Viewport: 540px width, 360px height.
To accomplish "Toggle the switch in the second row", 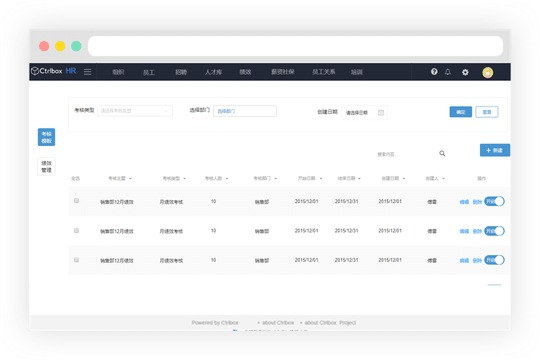I will tap(494, 231).
